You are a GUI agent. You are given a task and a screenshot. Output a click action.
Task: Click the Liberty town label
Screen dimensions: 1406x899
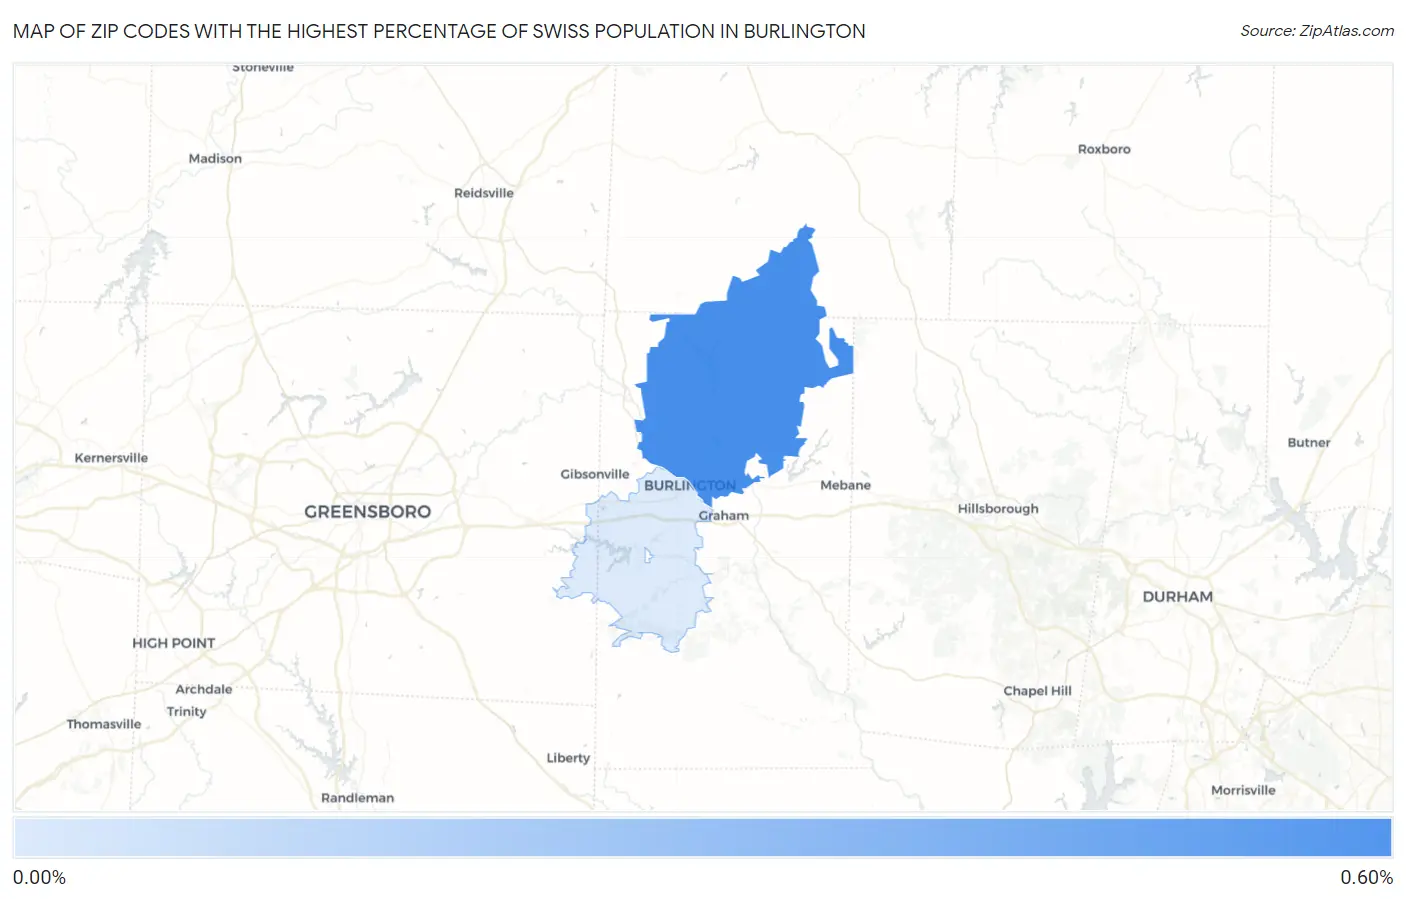[x=568, y=758]
